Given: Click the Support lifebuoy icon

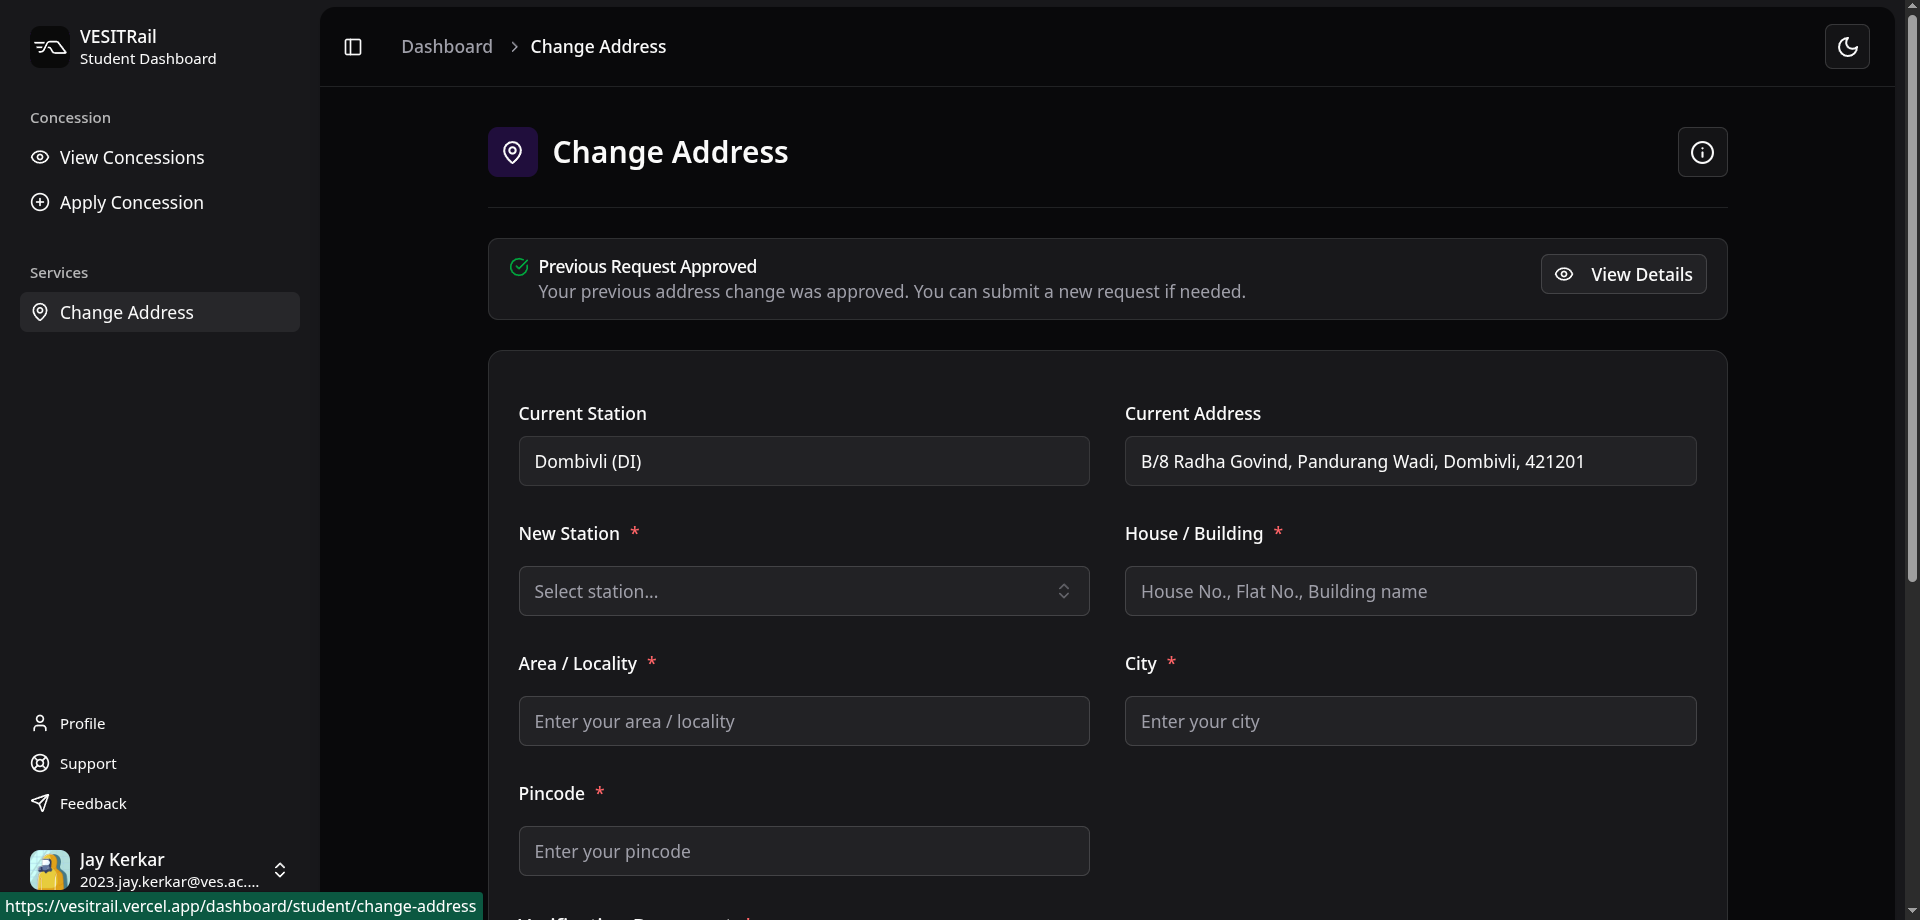Looking at the screenshot, I should pos(39,763).
